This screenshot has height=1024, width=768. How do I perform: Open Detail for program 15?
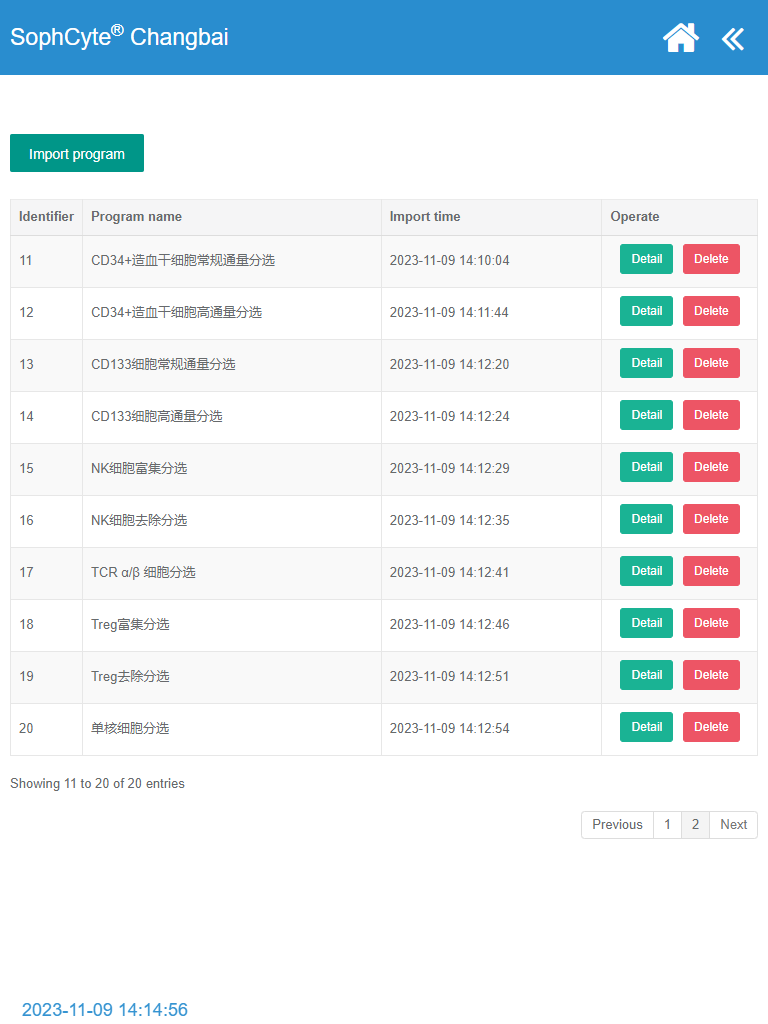click(x=646, y=467)
